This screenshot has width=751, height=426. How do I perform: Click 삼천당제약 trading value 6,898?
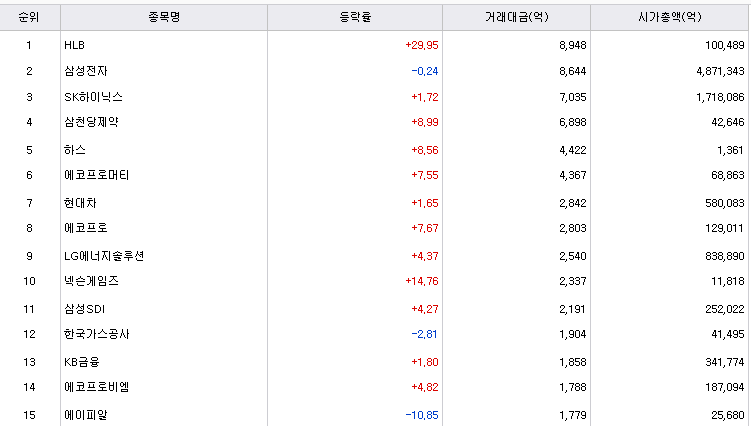pyautogui.click(x=573, y=122)
